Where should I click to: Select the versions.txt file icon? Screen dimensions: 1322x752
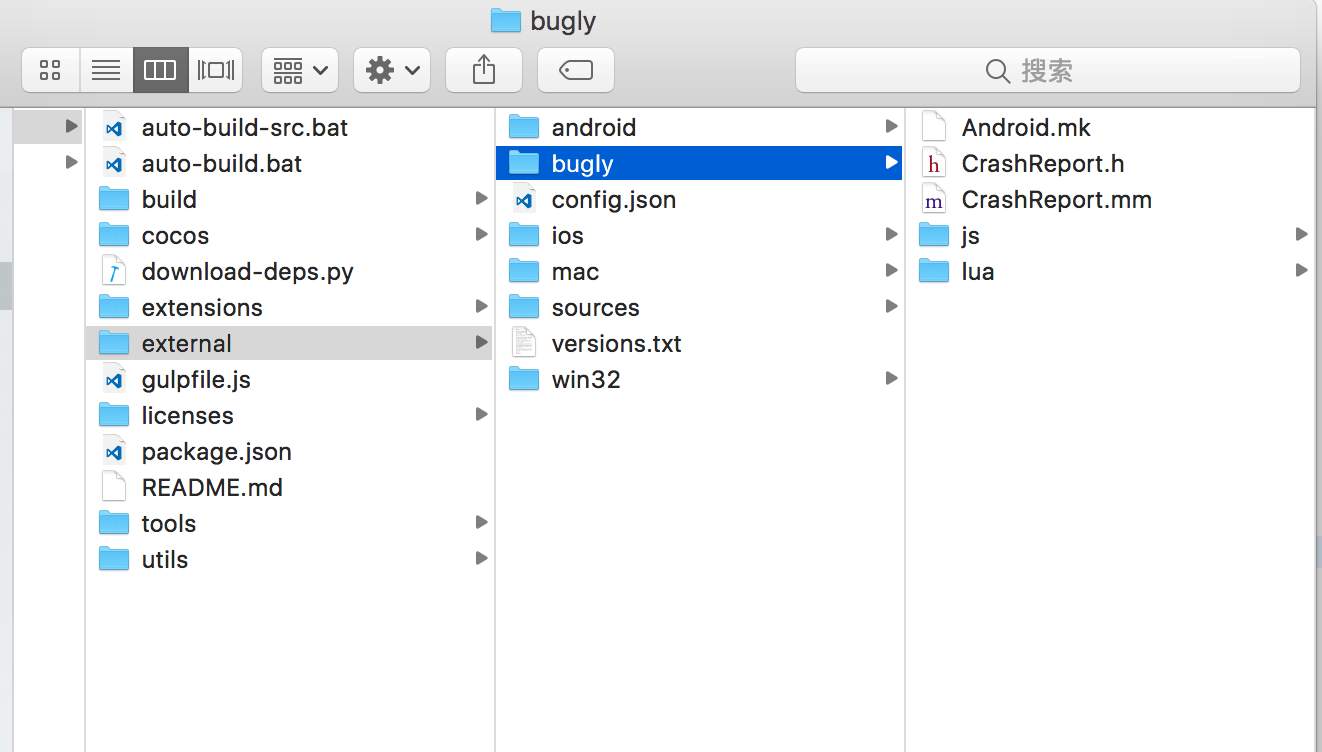point(524,344)
